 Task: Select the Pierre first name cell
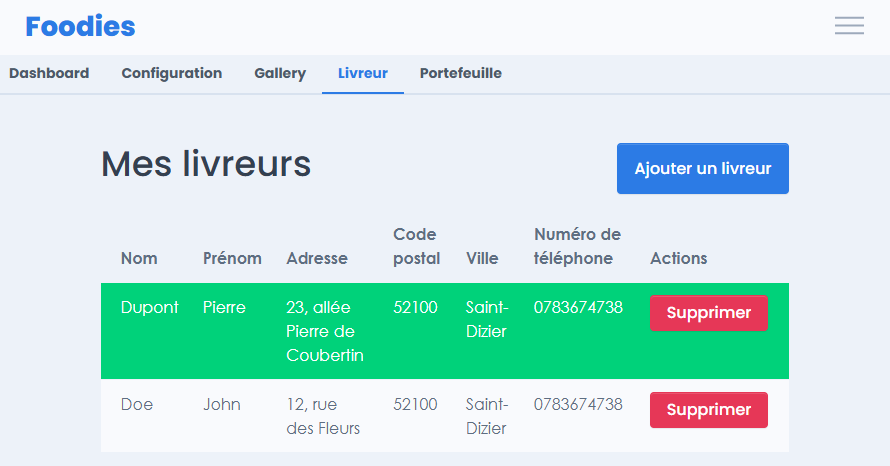point(224,307)
